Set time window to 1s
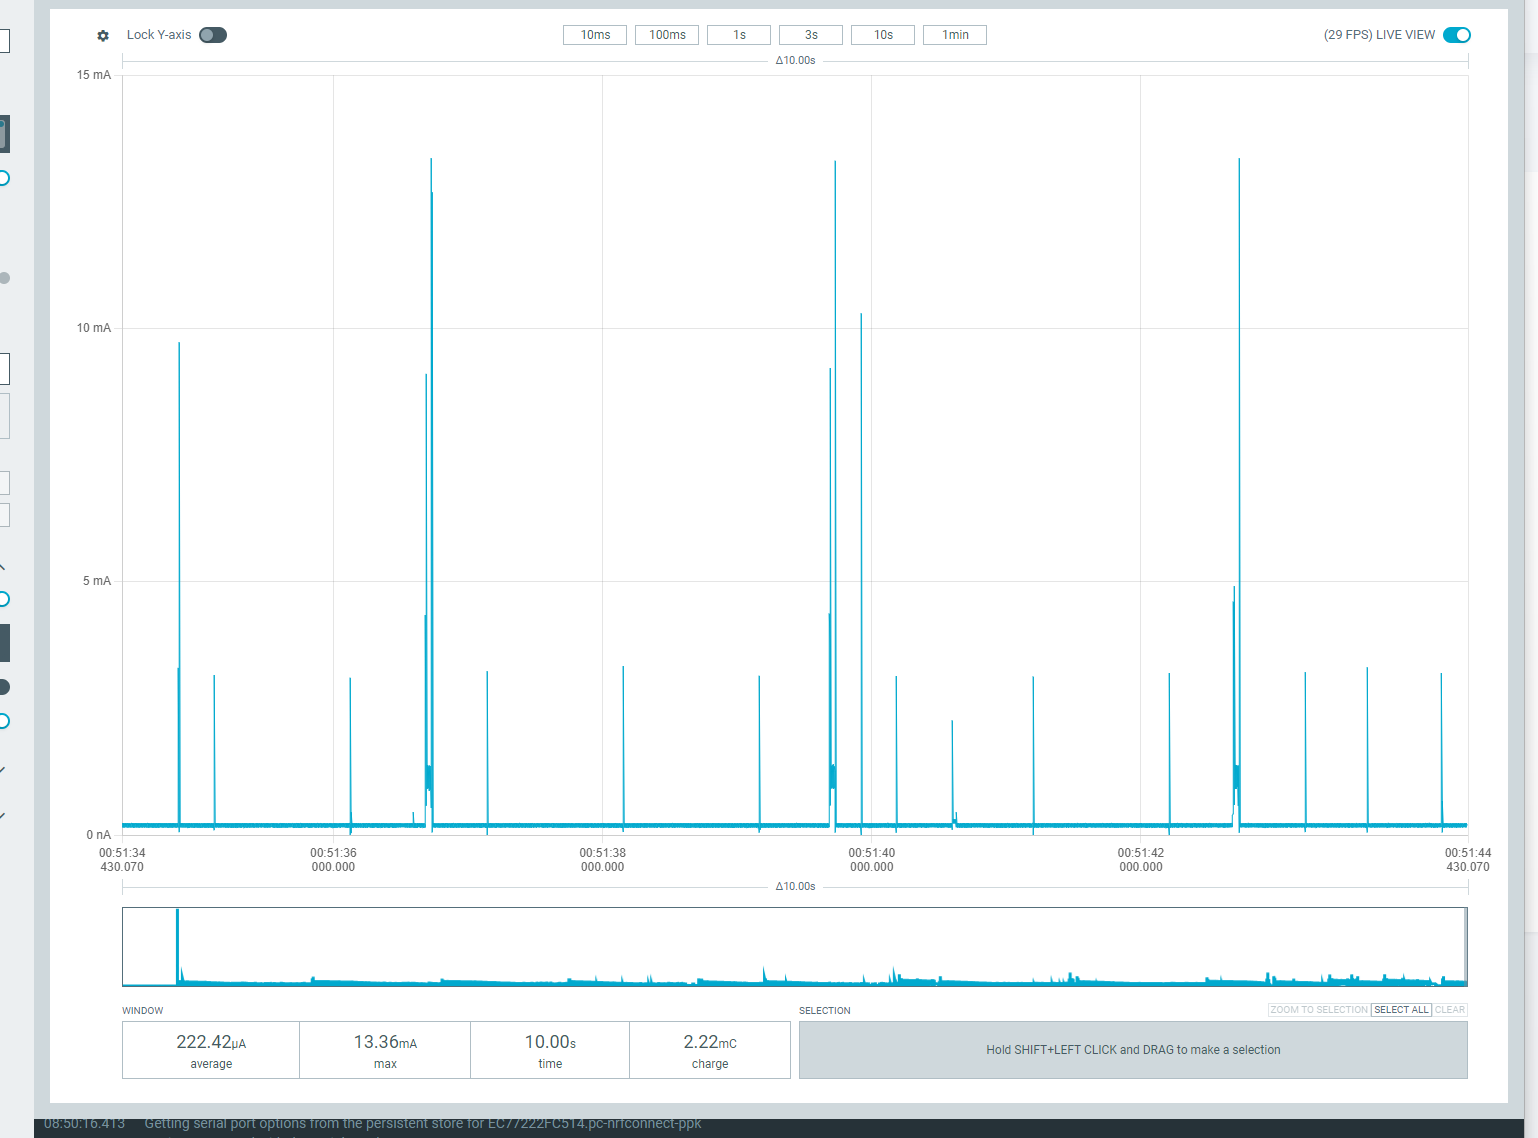Screen dimensions: 1538x1138 tap(739, 35)
